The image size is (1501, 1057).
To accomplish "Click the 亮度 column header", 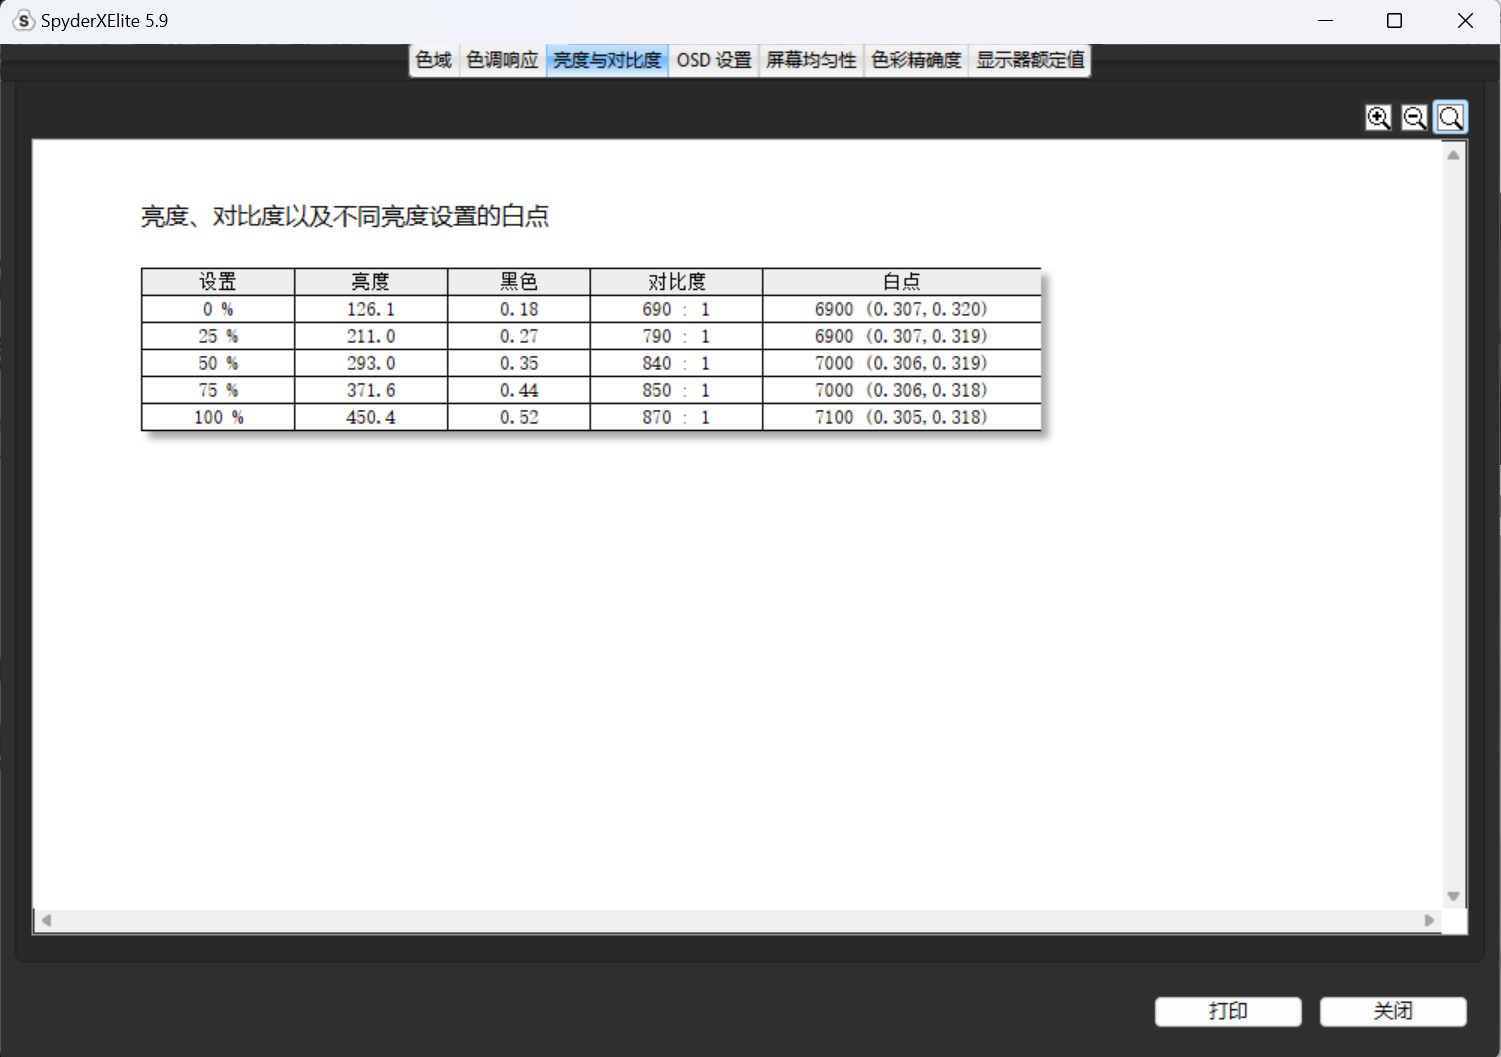I will coord(371,281).
